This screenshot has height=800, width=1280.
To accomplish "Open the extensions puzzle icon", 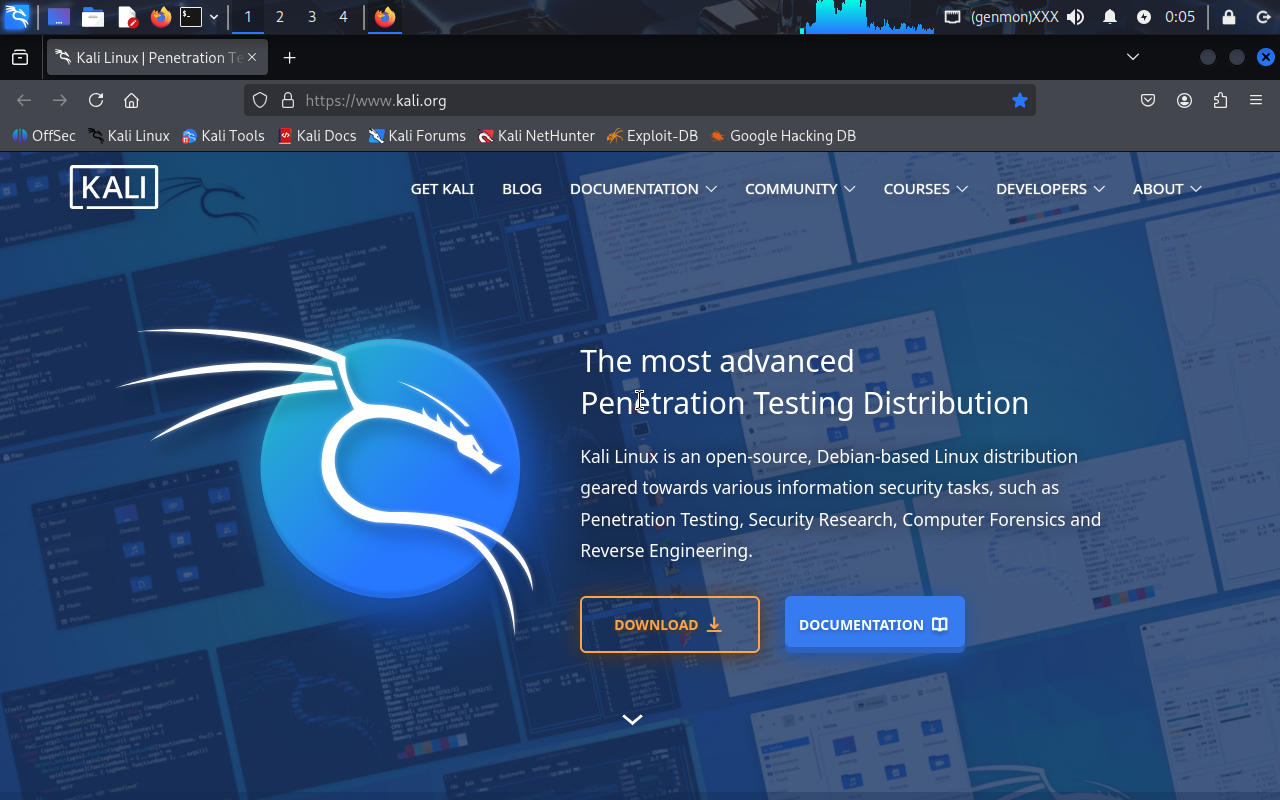I will [1220, 100].
